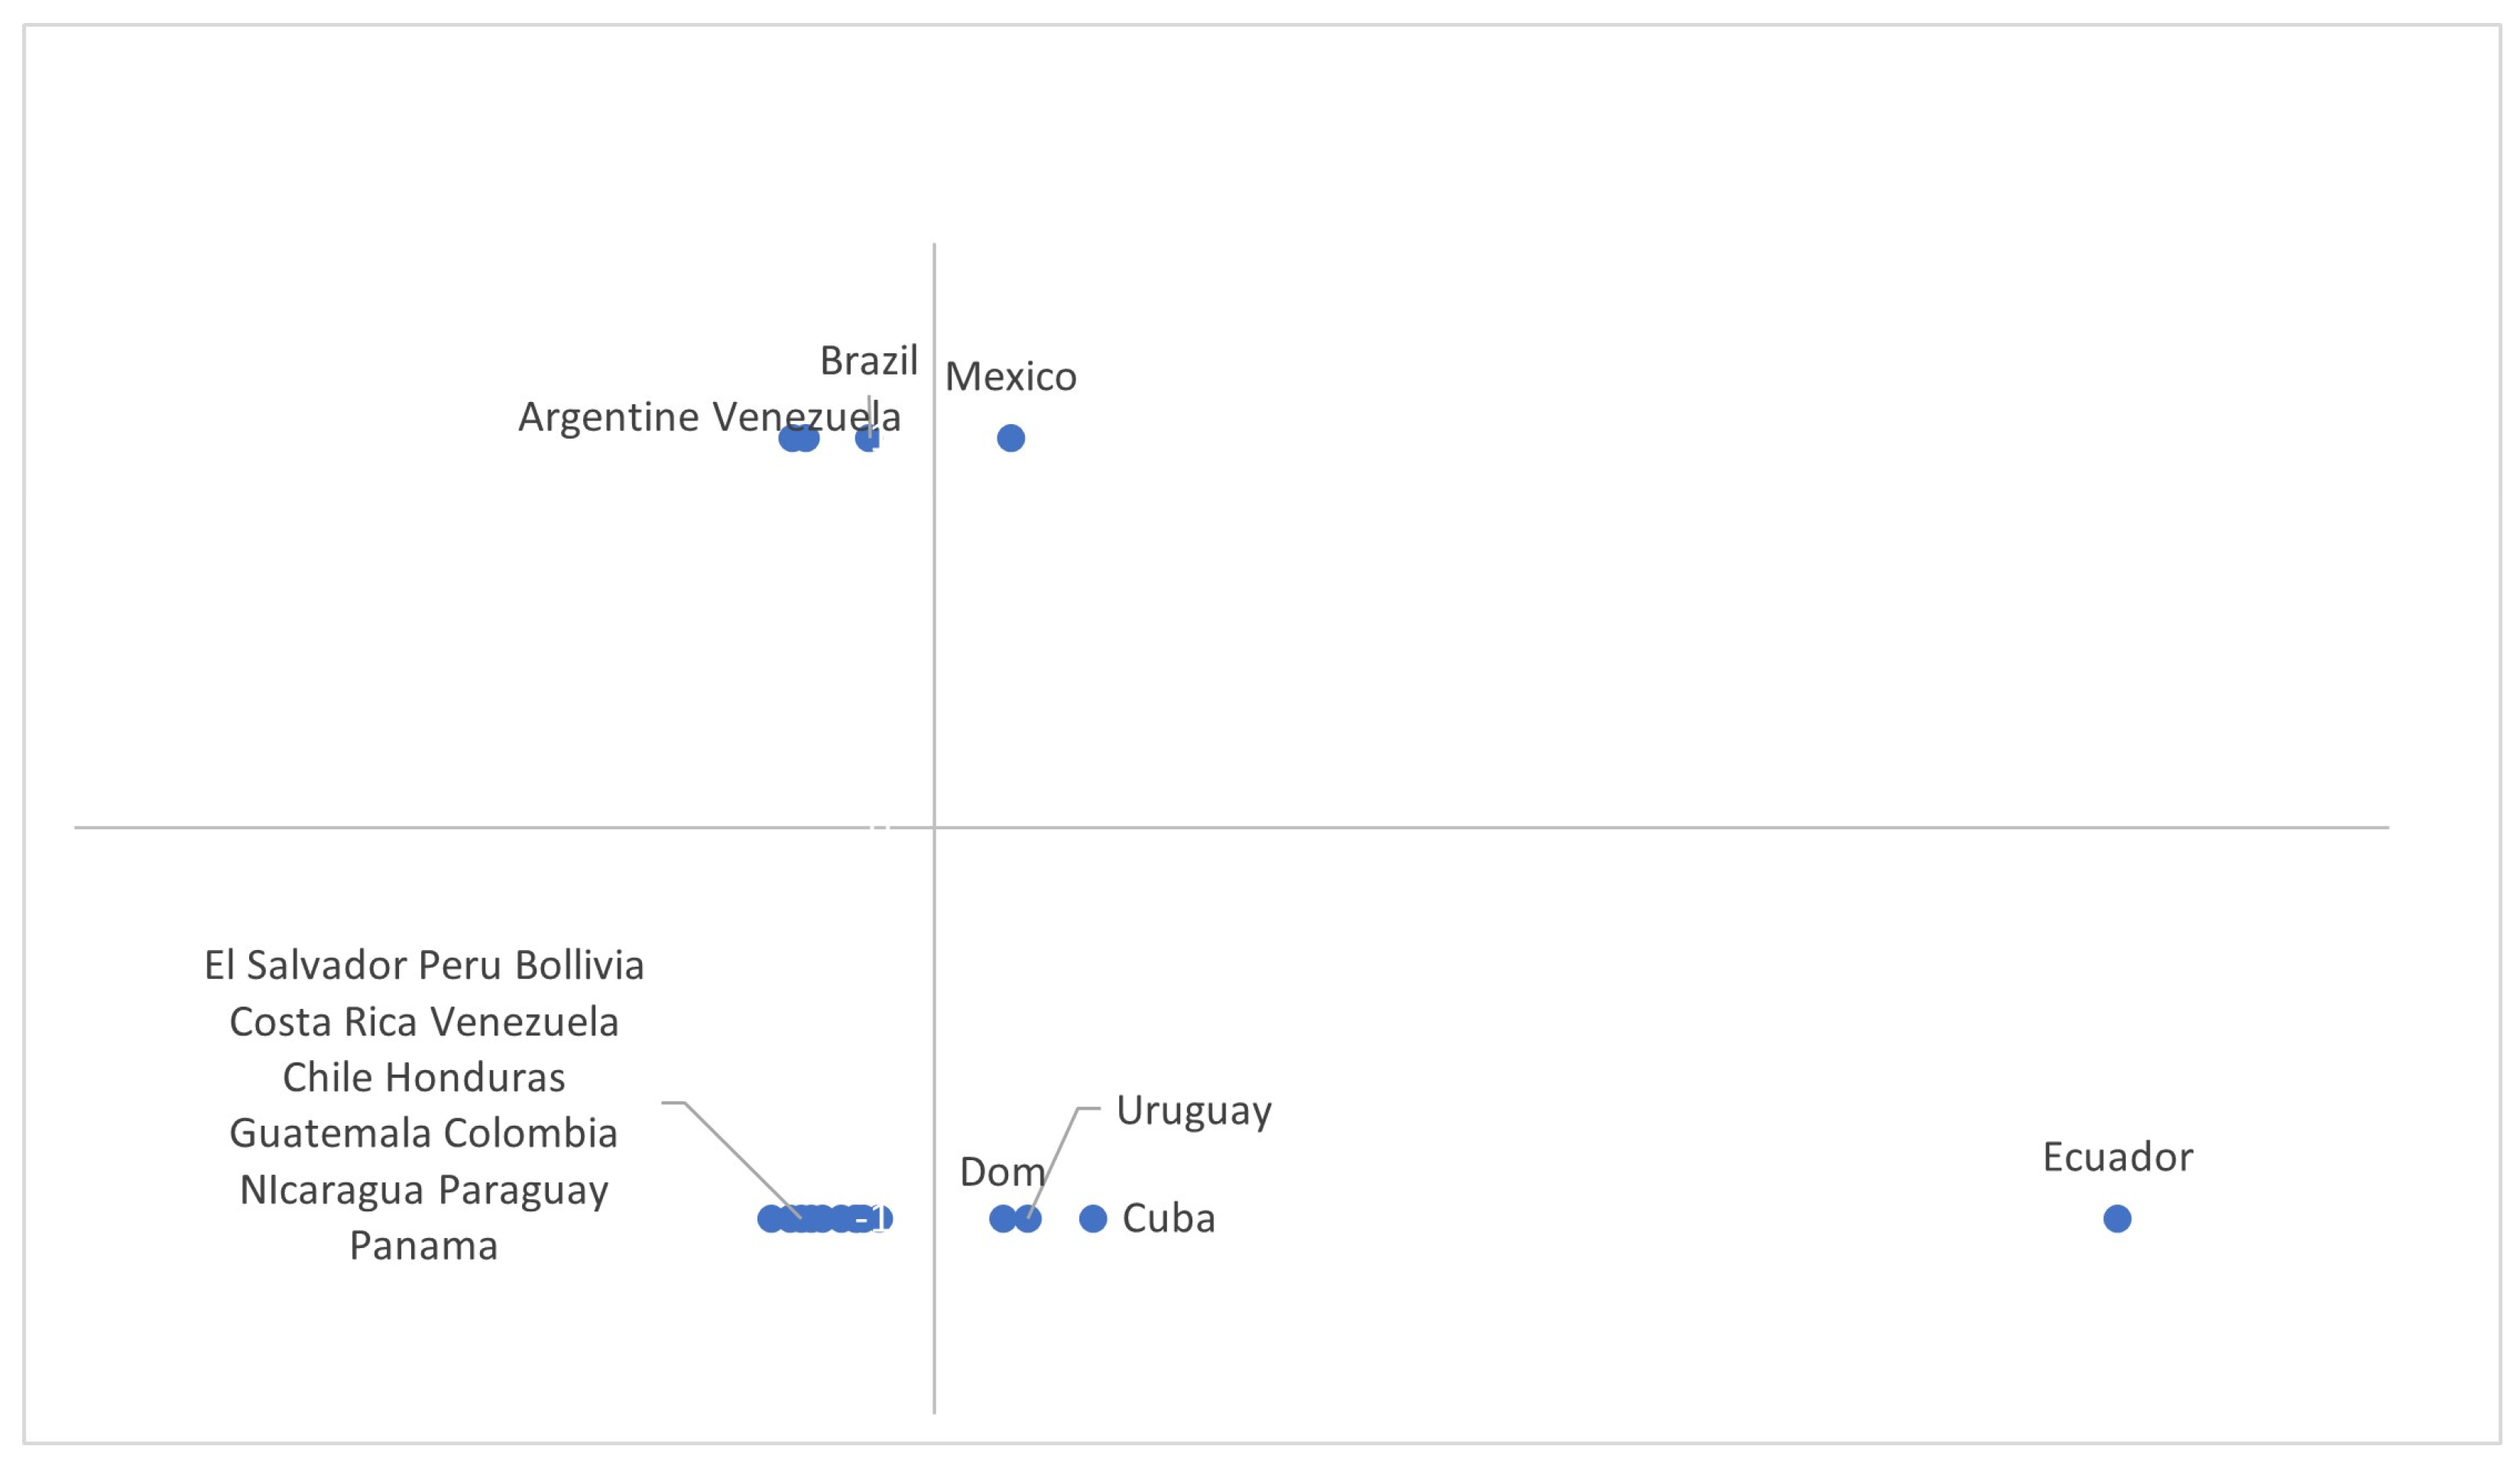
Task: Select the Guatemala Colombia label line
Action: click(x=424, y=1133)
